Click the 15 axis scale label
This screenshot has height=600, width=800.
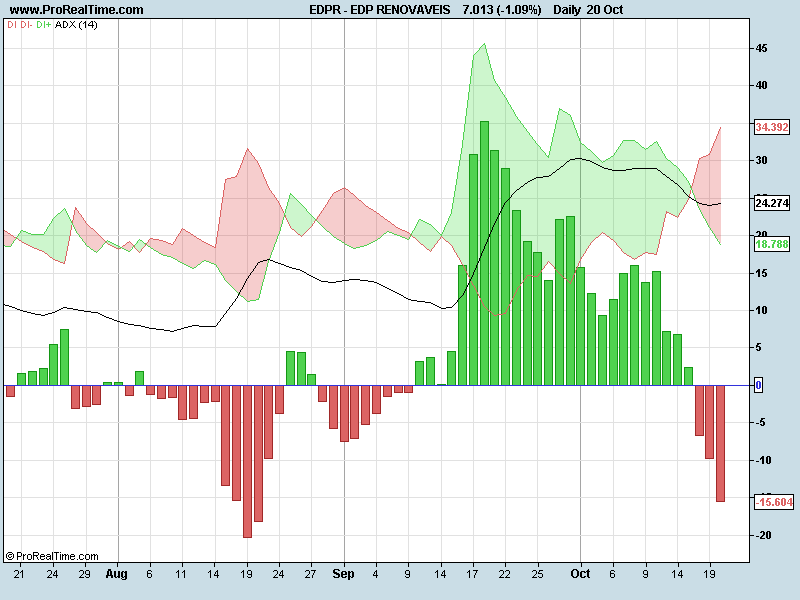[761, 273]
